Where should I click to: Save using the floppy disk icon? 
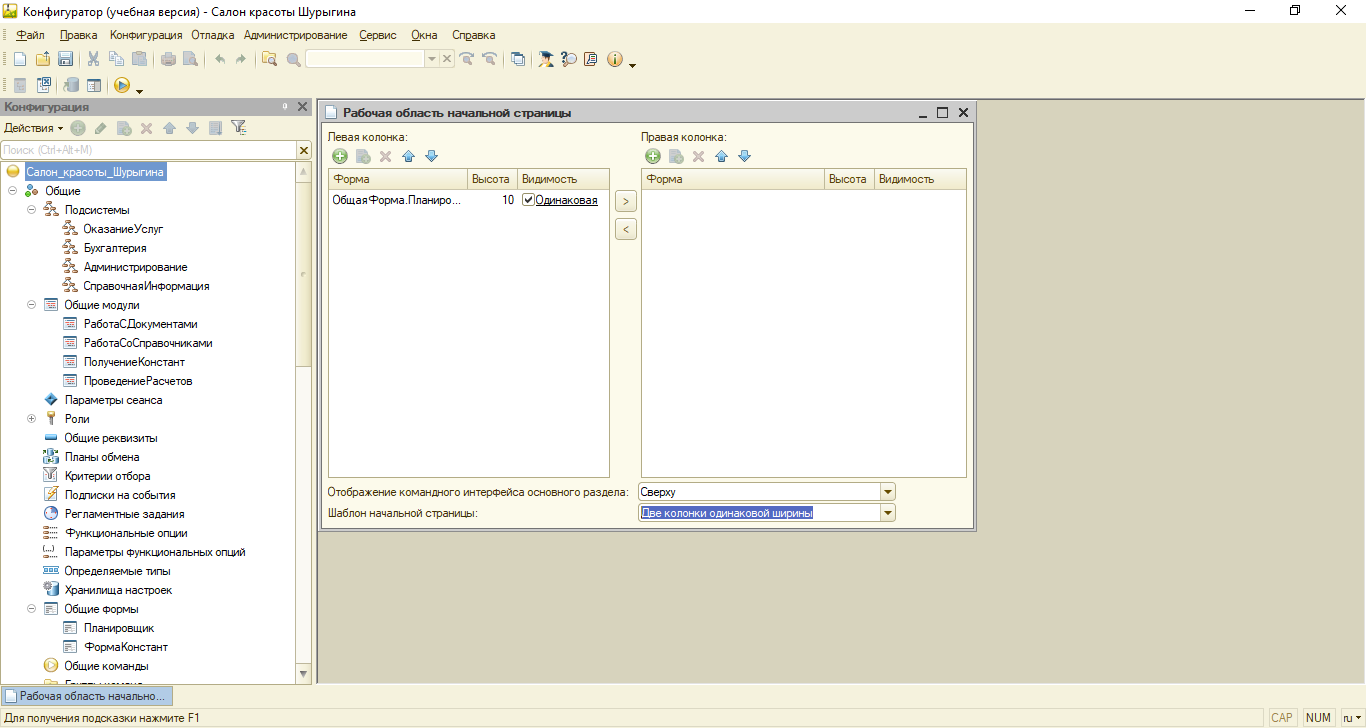(x=65, y=59)
